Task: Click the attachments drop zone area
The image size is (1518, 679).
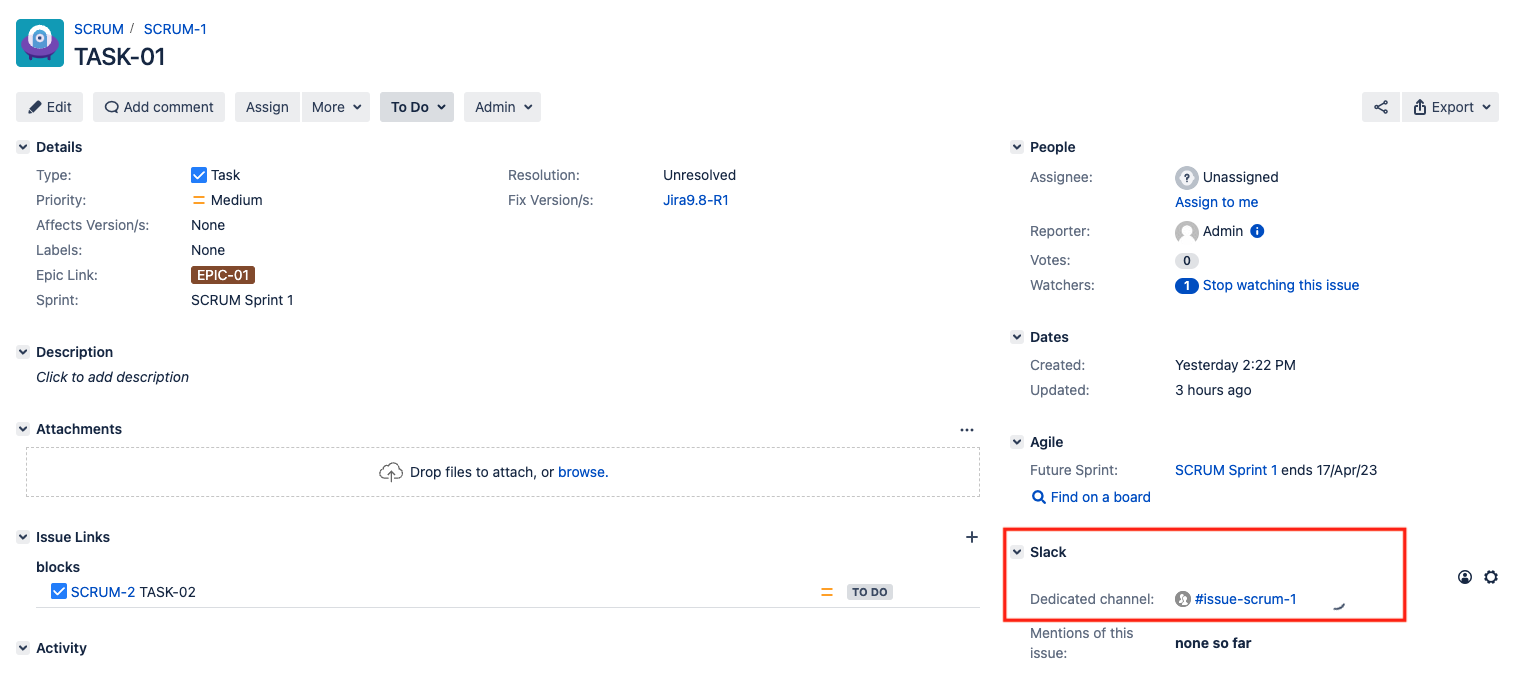Action: pos(503,472)
